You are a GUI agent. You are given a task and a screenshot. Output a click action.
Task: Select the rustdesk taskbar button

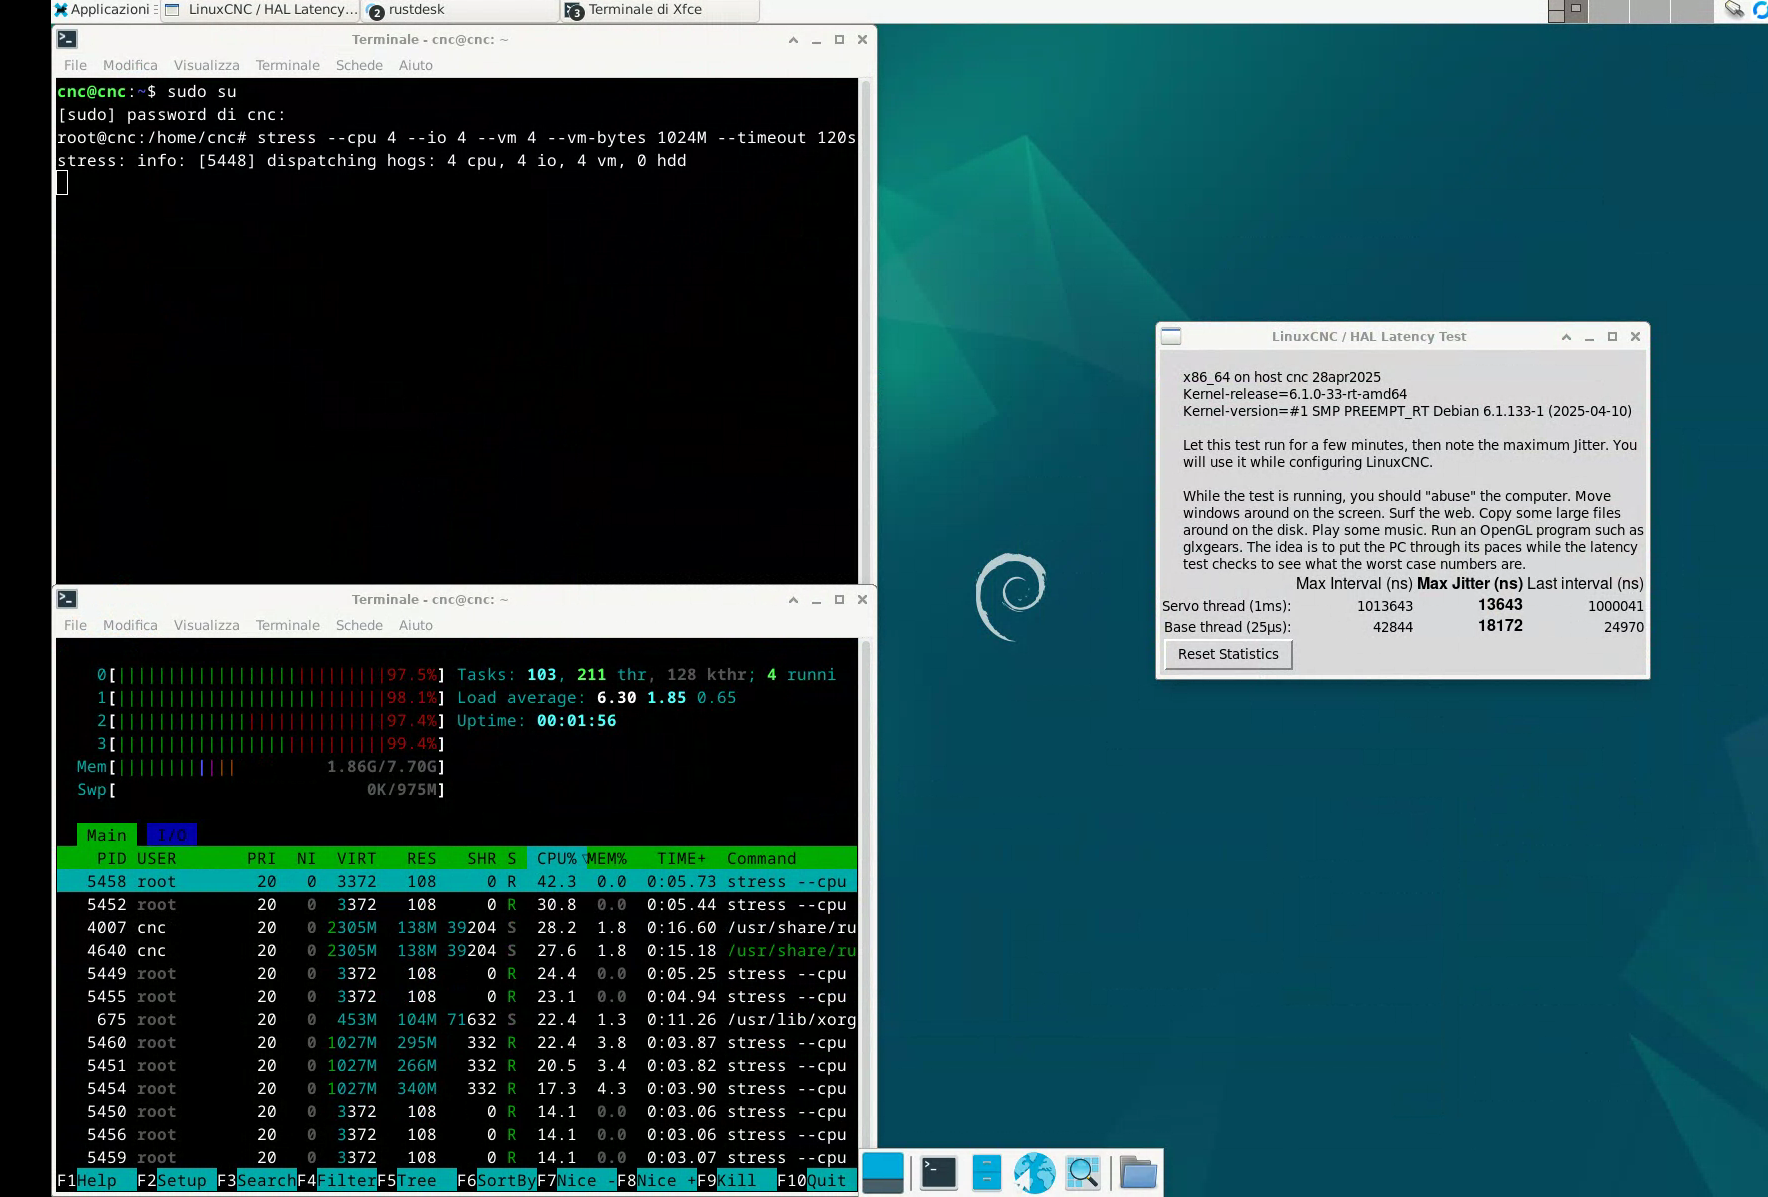click(460, 10)
